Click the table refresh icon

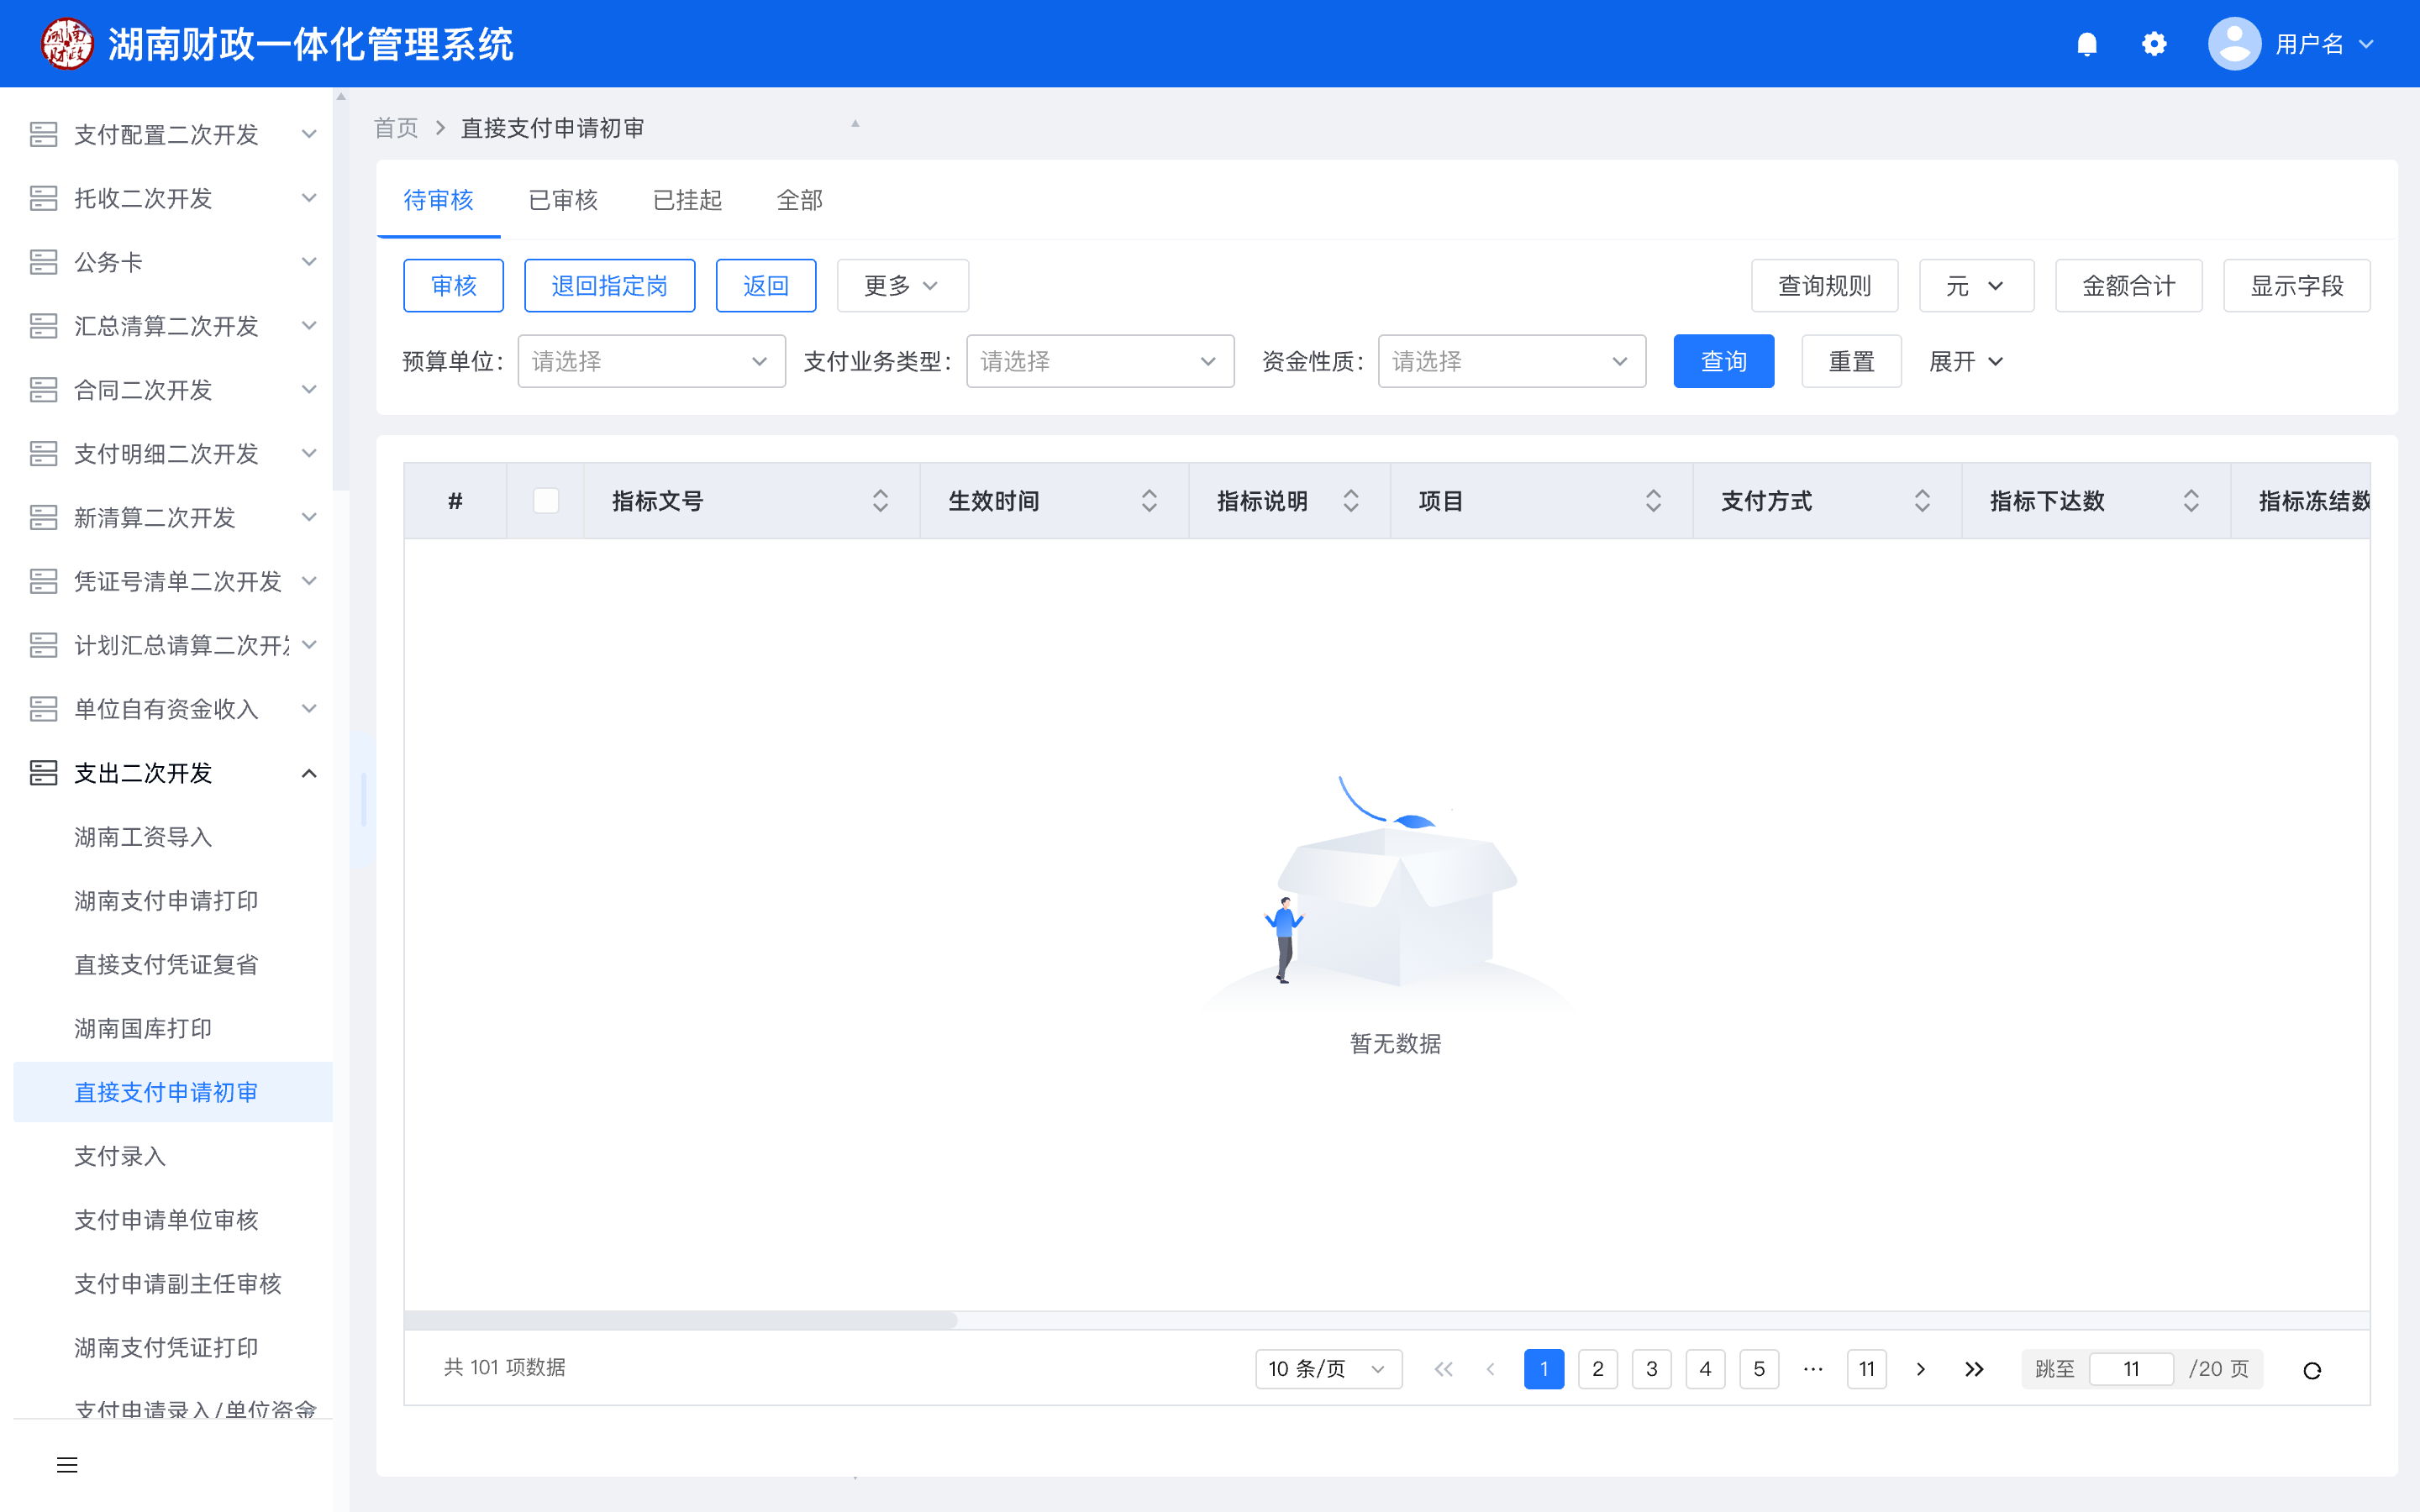(x=2312, y=1370)
